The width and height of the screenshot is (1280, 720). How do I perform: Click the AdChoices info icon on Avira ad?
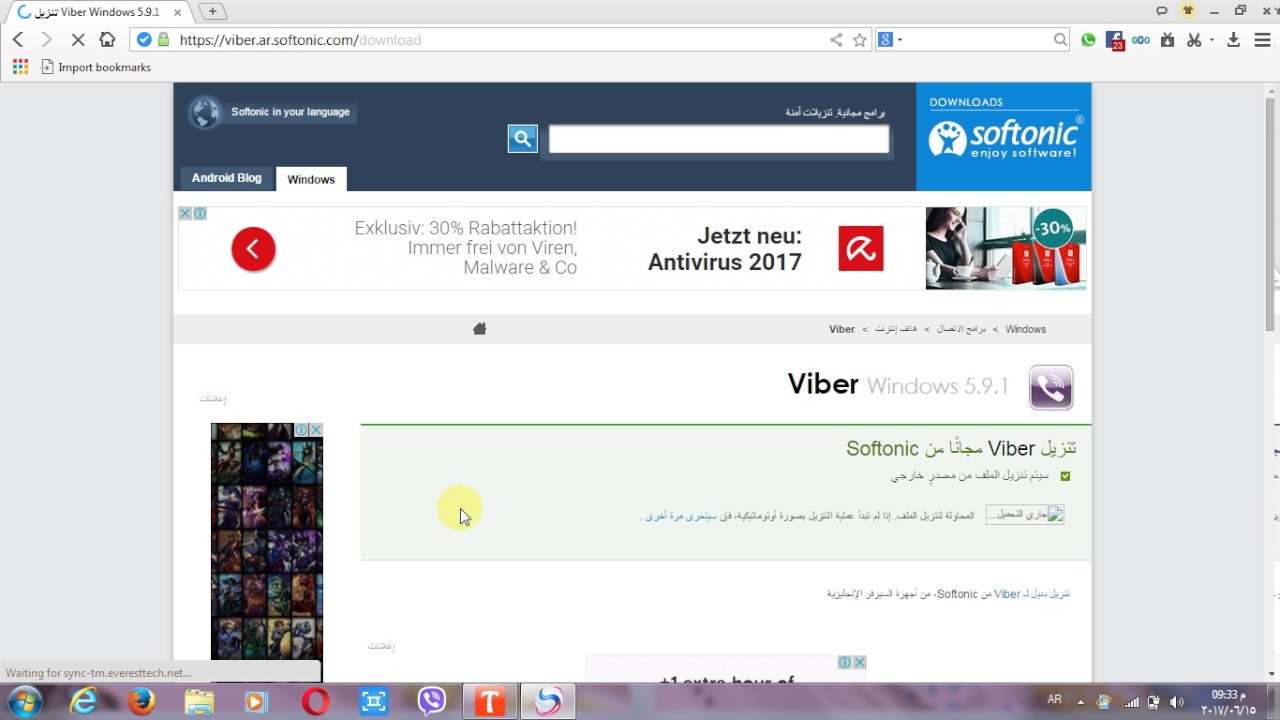(x=200, y=213)
